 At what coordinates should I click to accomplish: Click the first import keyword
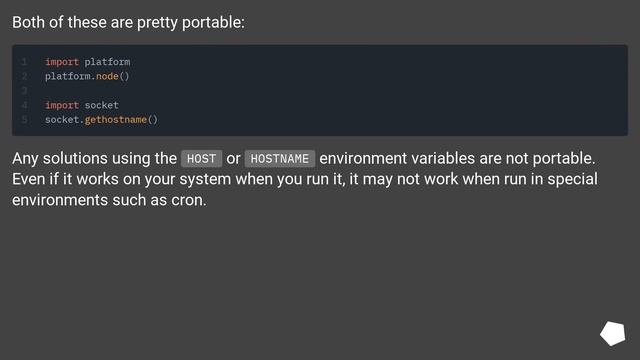[62, 62]
